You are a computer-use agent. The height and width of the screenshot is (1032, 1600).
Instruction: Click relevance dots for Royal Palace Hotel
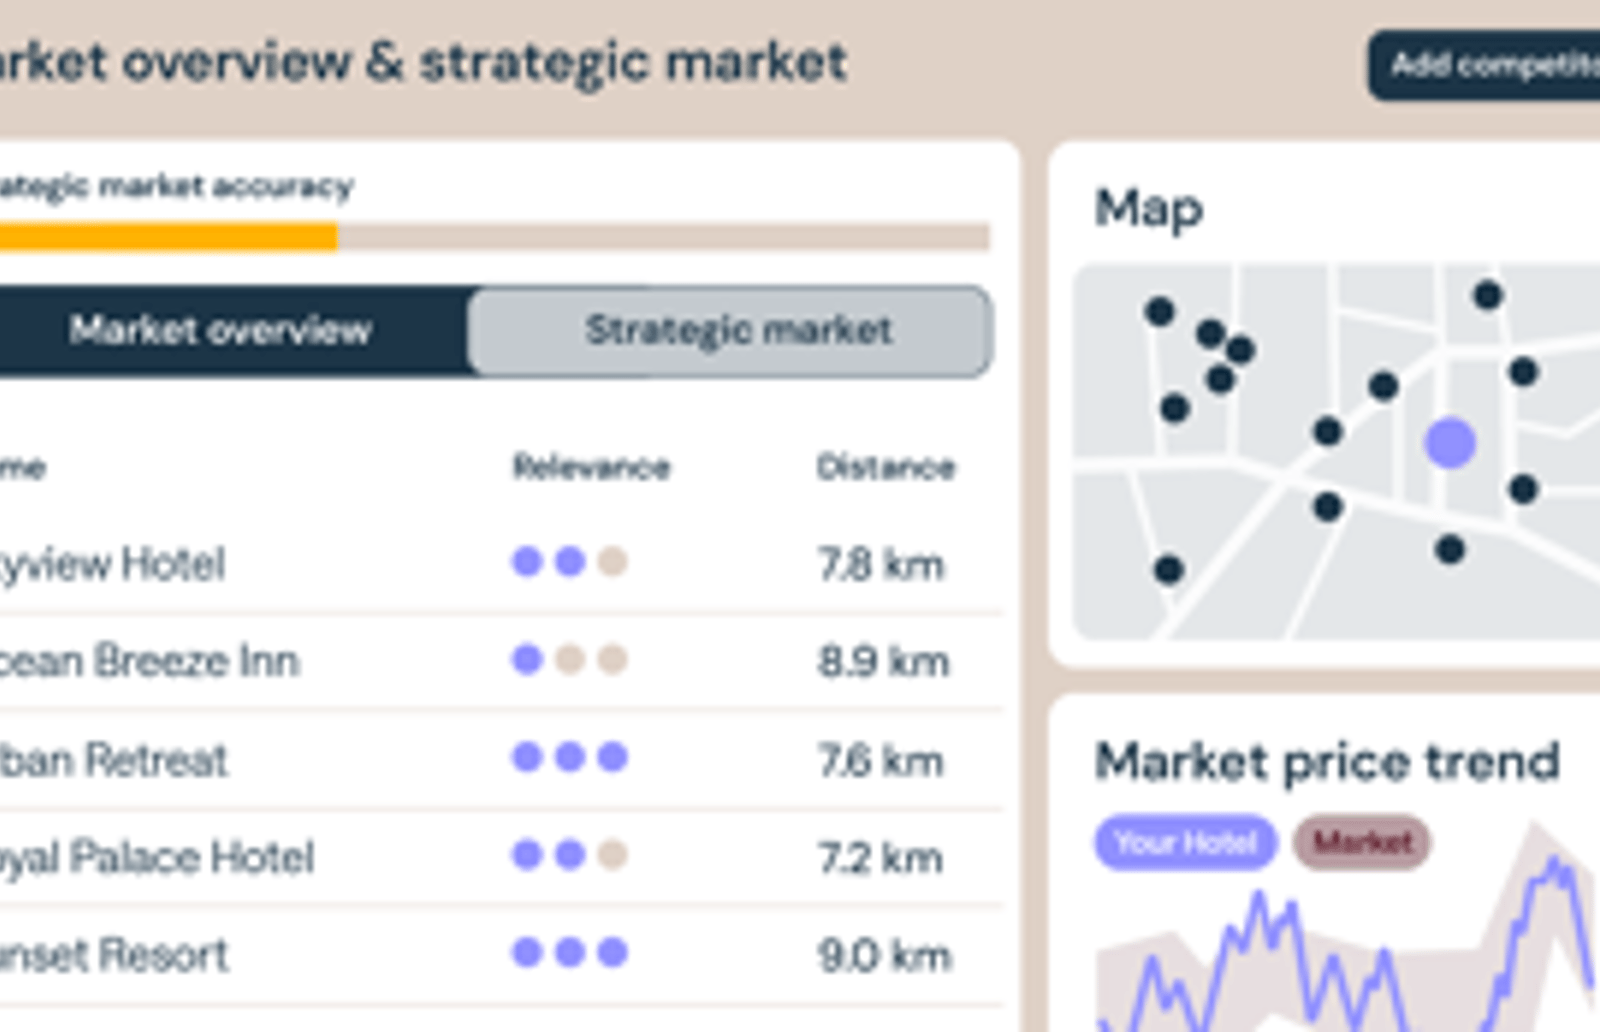[x=570, y=855]
